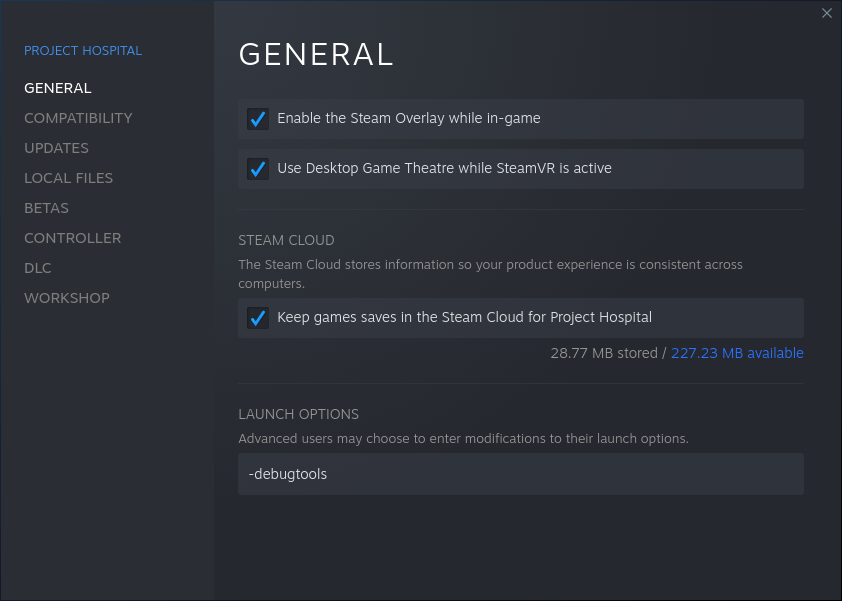The width and height of the screenshot is (842, 601).
Task: Click the large General page heading
Action: [x=316, y=54]
